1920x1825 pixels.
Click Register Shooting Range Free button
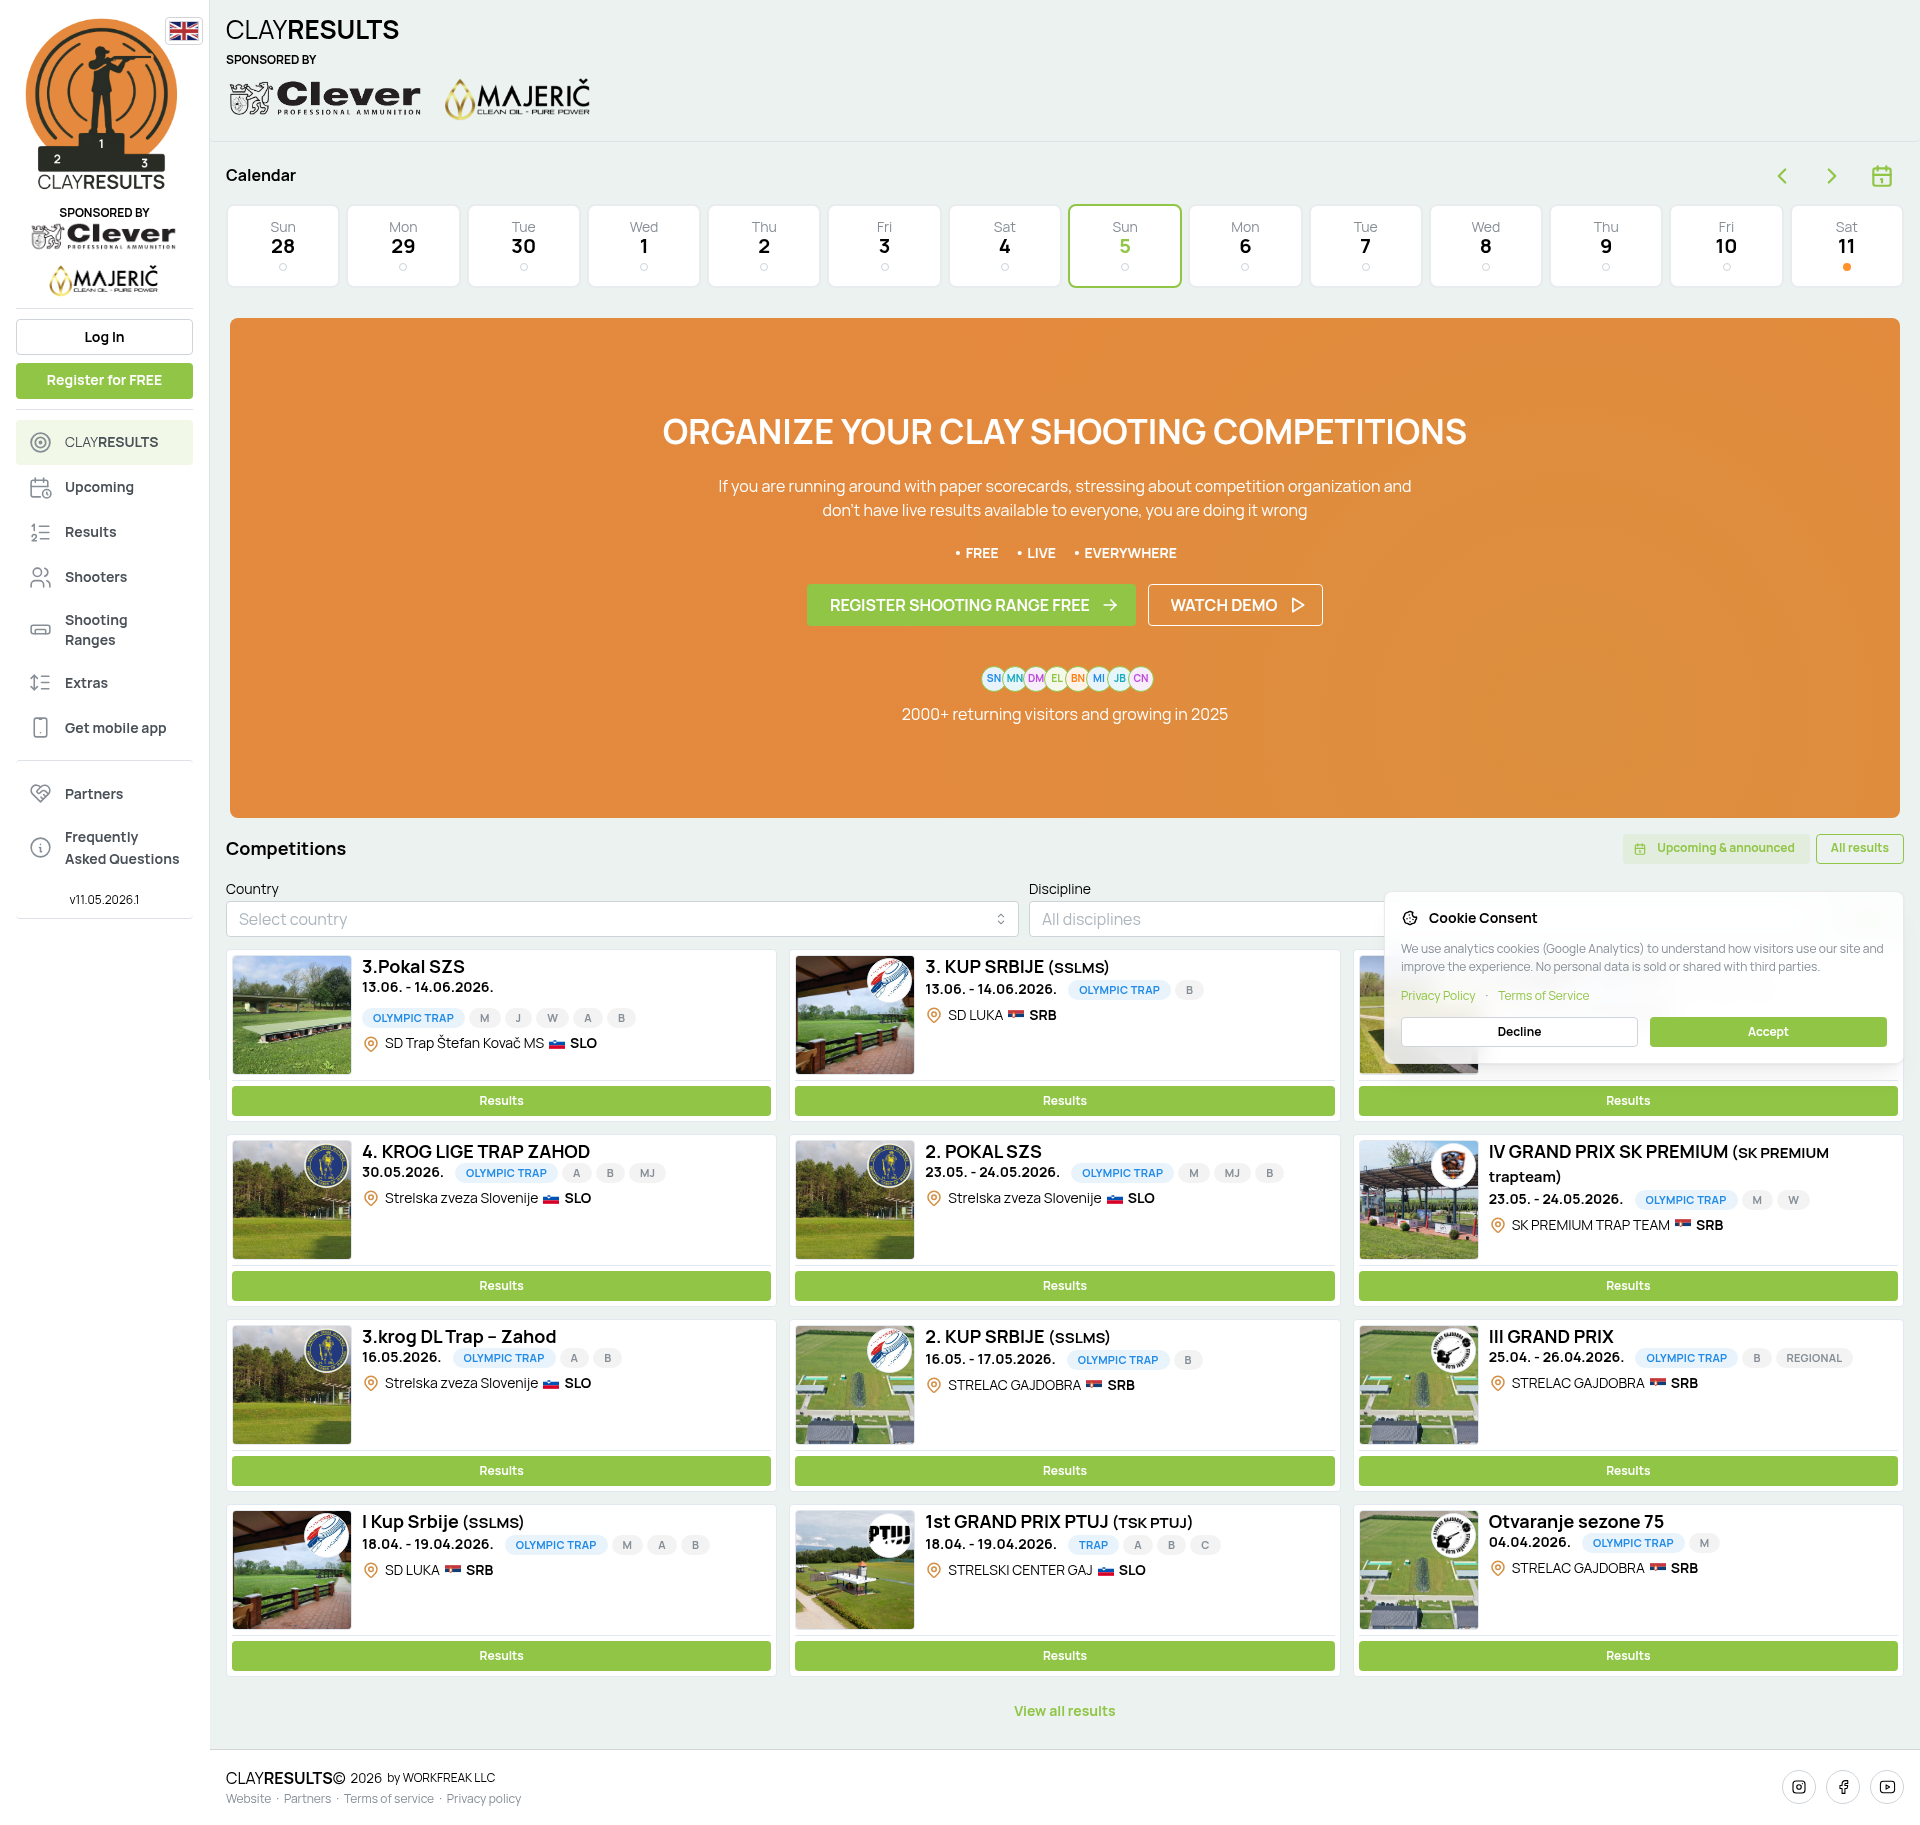(971, 606)
